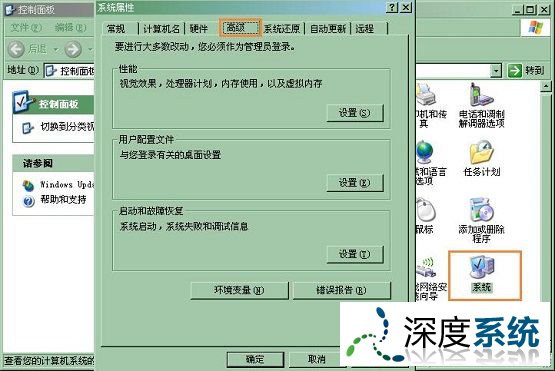The image size is (555, 371).
Task: Click the 后退 back arrow icon
Action: [16, 49]
